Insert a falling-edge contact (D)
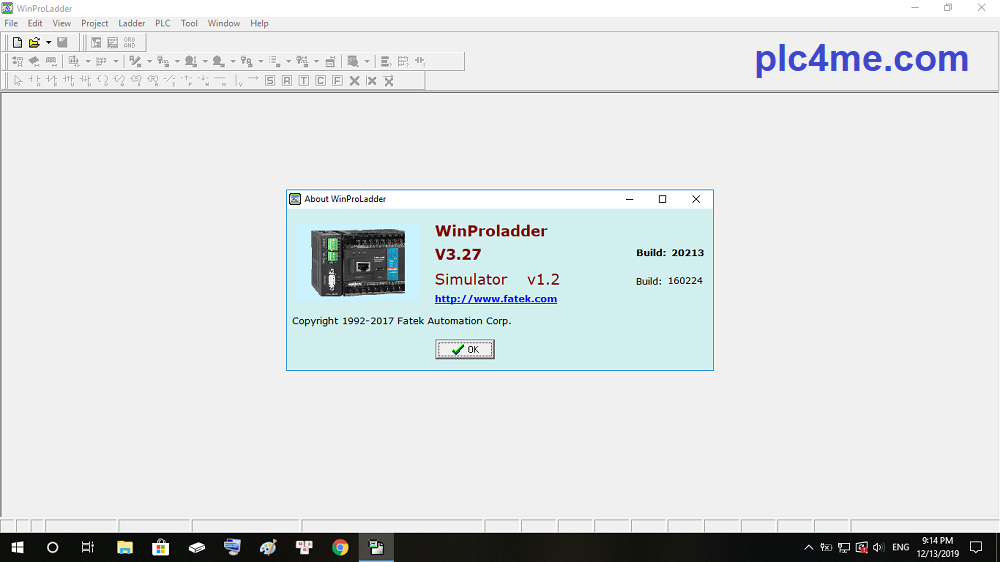 coord(85,80)
